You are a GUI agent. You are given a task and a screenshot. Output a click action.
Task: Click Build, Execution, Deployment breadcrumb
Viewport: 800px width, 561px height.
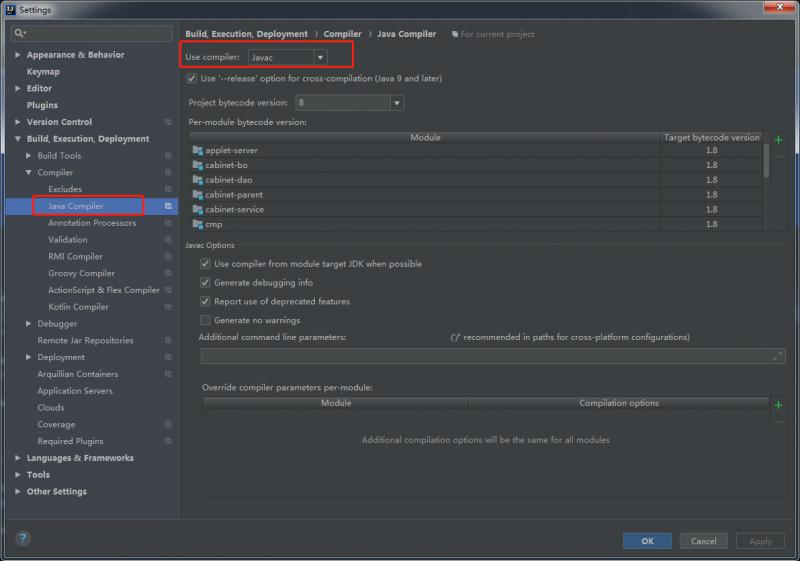(x=246, y=34)
